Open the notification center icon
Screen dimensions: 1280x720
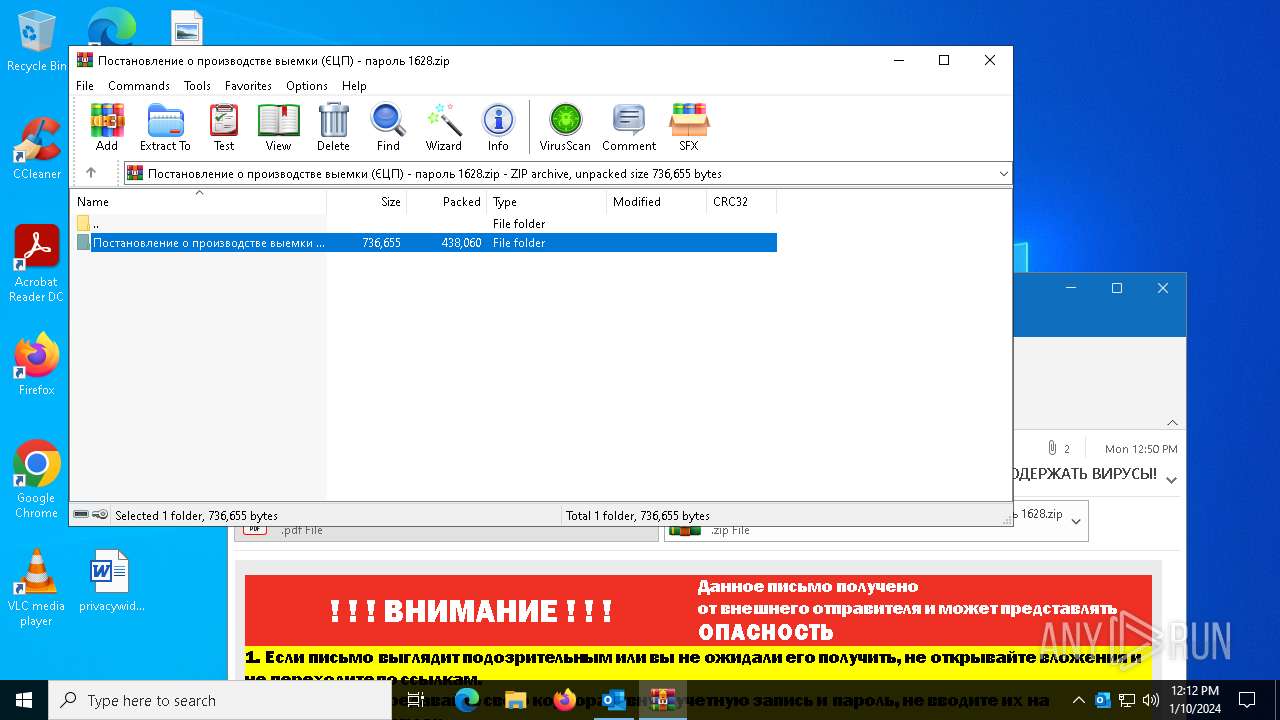[x=1247, y=700]
